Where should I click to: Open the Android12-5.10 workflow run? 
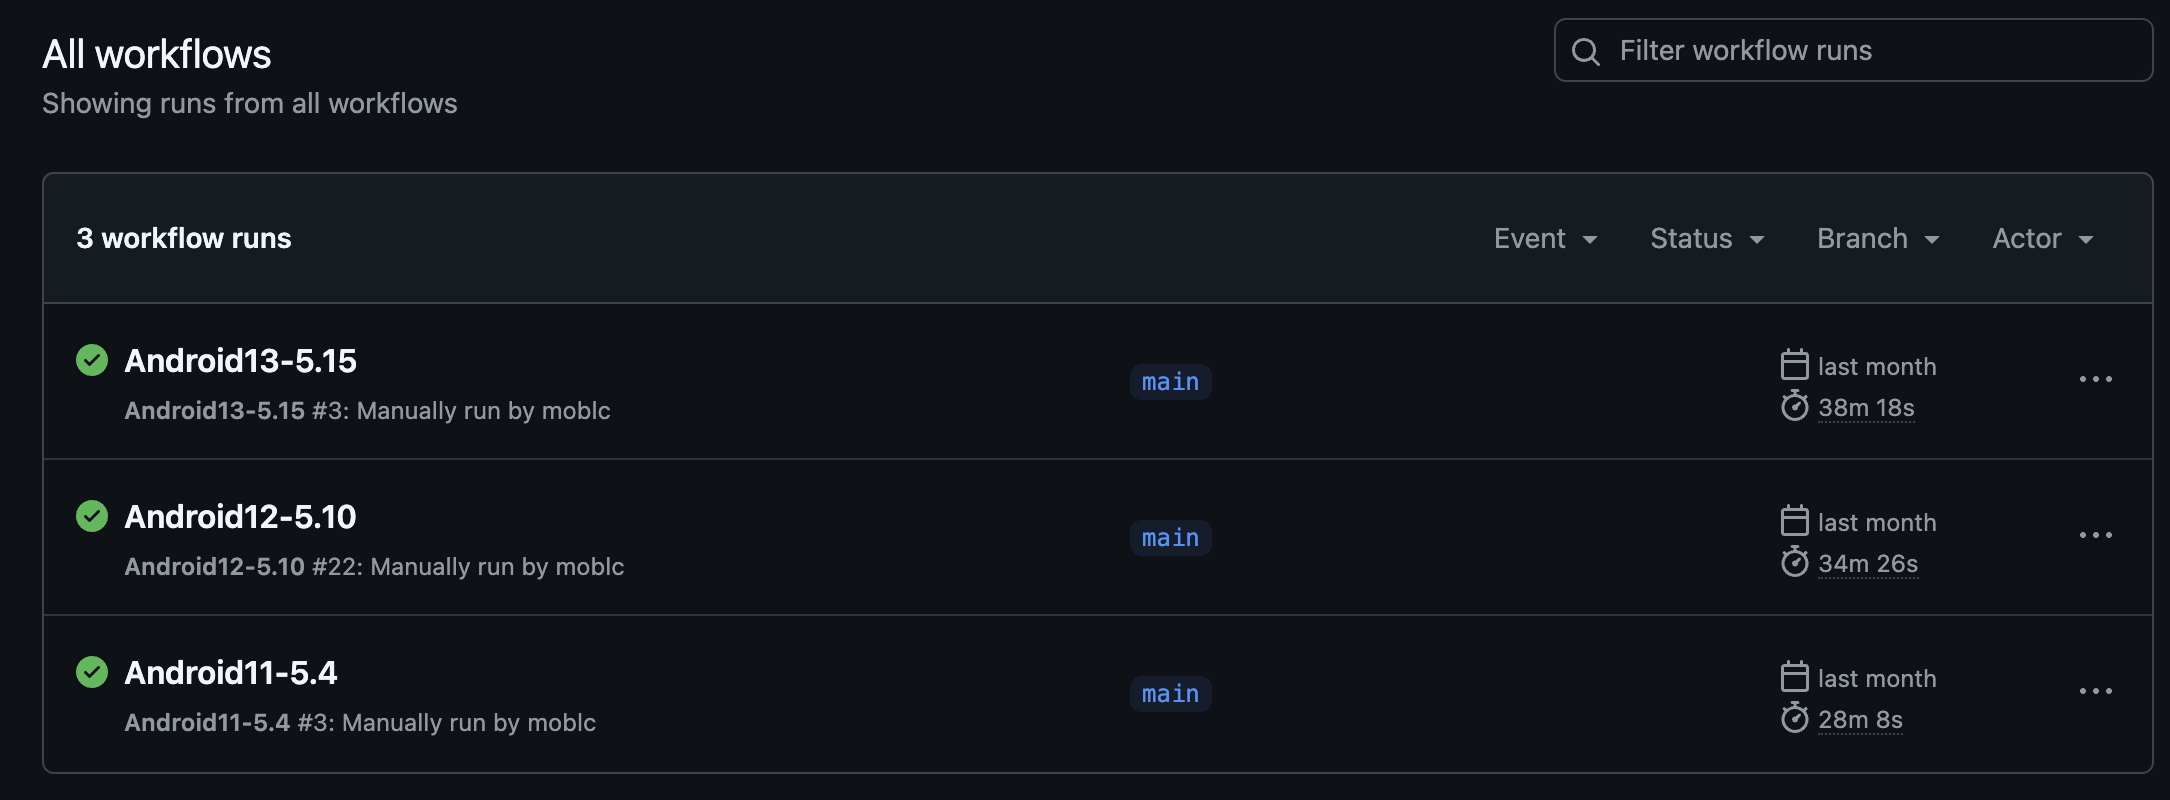[240, 517]
